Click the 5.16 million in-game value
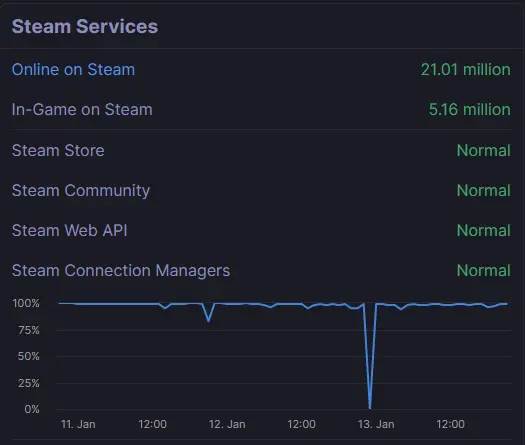Image resolution: width=525 pixels, height=445 pixels. point(469,109)
